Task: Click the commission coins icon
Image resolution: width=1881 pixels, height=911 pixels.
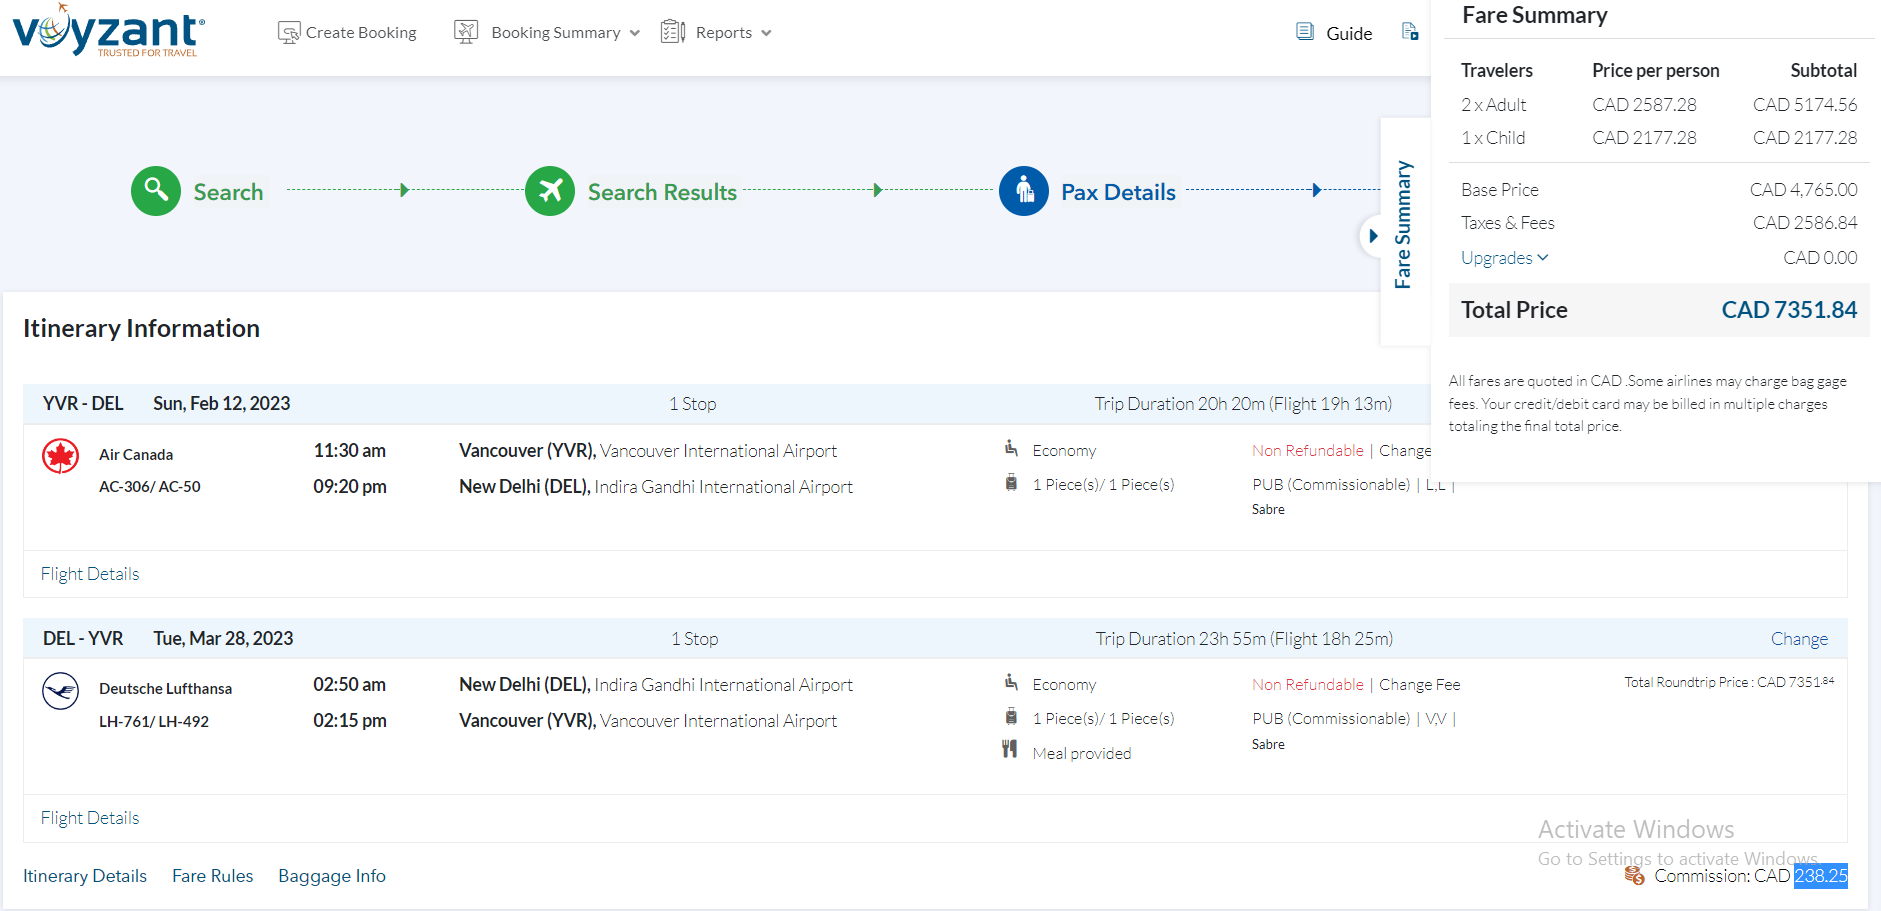Action: [x=1635, y=876]
